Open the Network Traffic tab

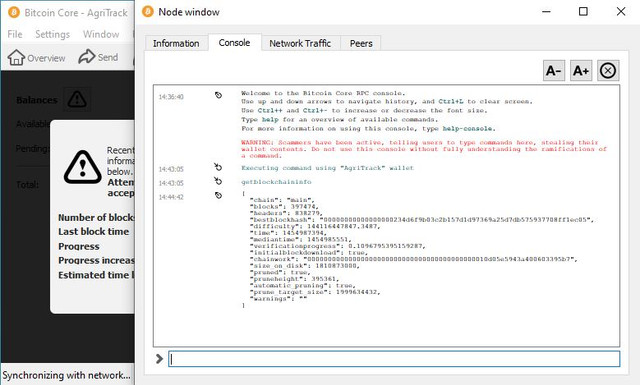point(300,43)
